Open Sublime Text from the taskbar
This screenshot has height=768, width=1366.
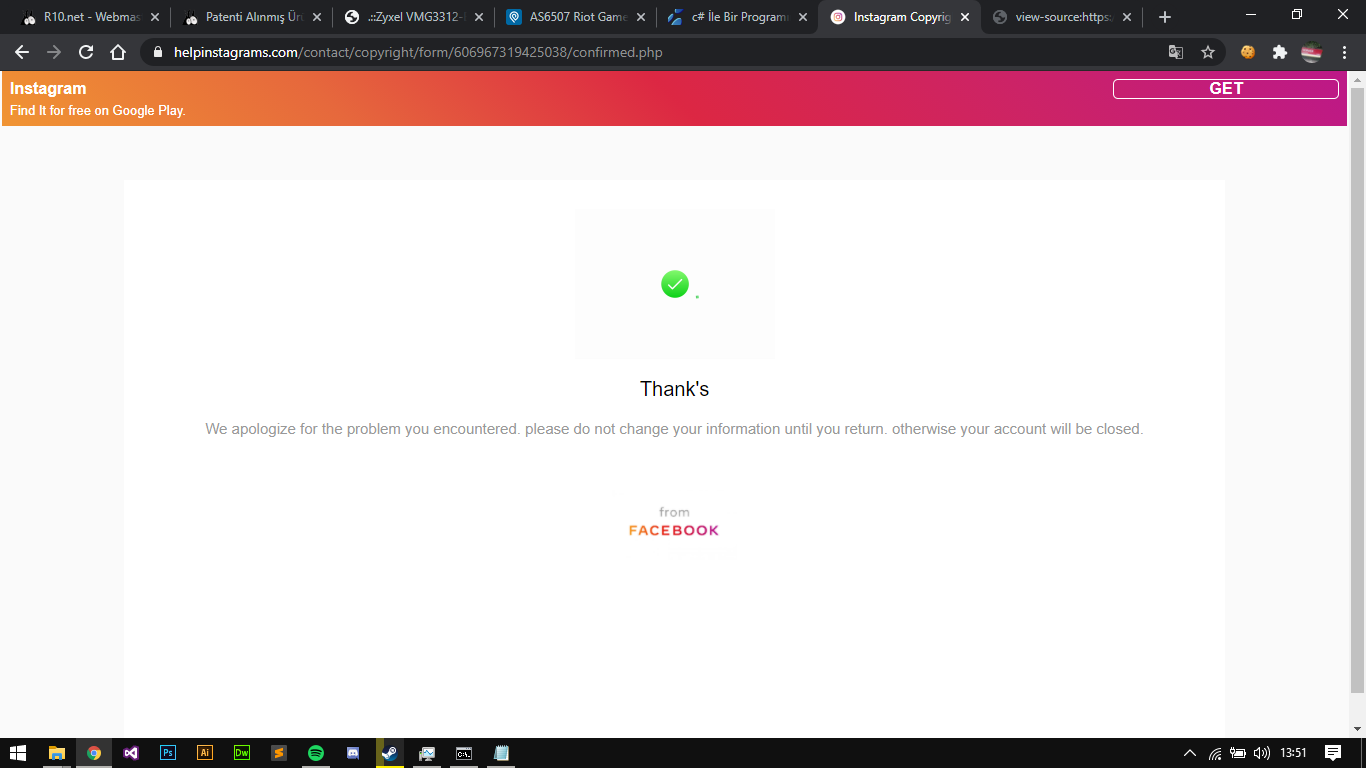(x=279, y=753)
